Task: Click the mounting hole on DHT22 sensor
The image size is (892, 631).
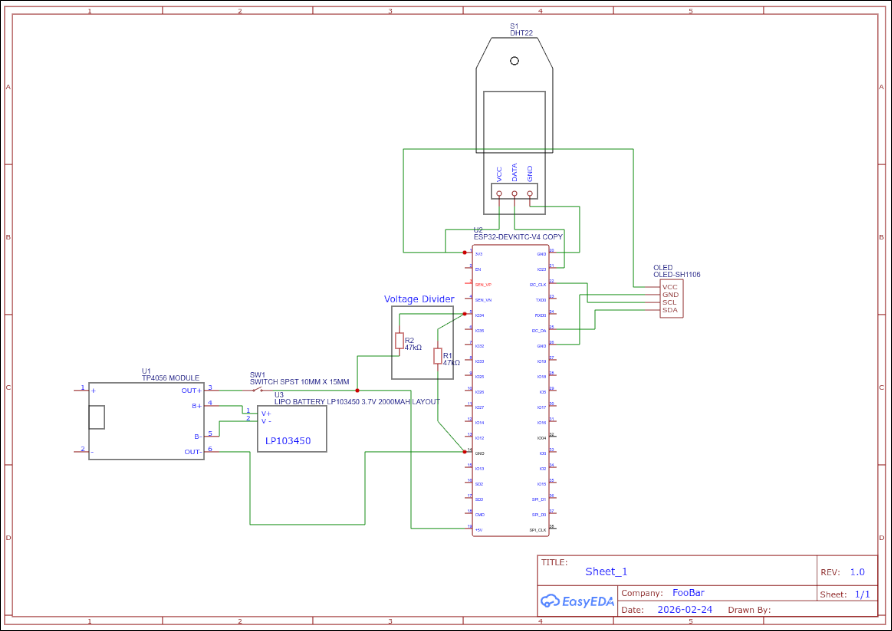Action: [514, 60]
